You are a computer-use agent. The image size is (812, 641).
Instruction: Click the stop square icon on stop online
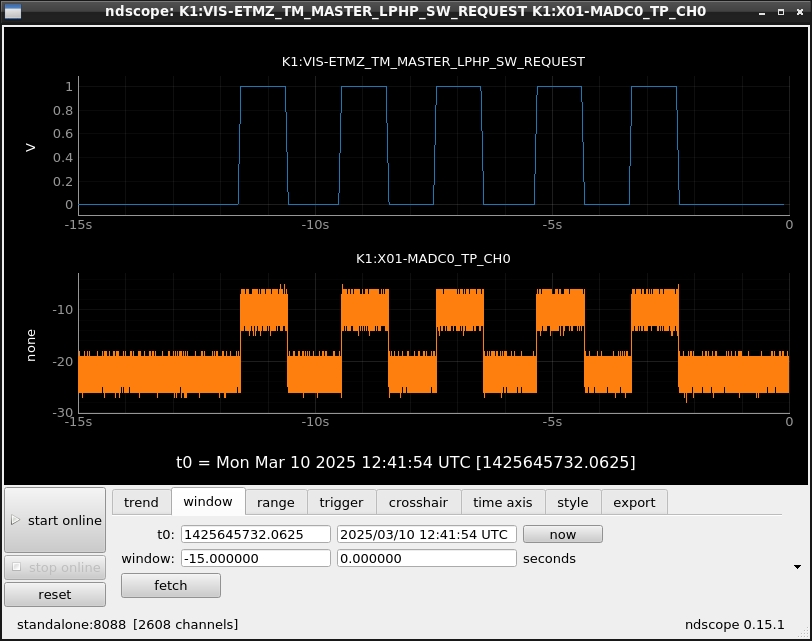[17, 567]
